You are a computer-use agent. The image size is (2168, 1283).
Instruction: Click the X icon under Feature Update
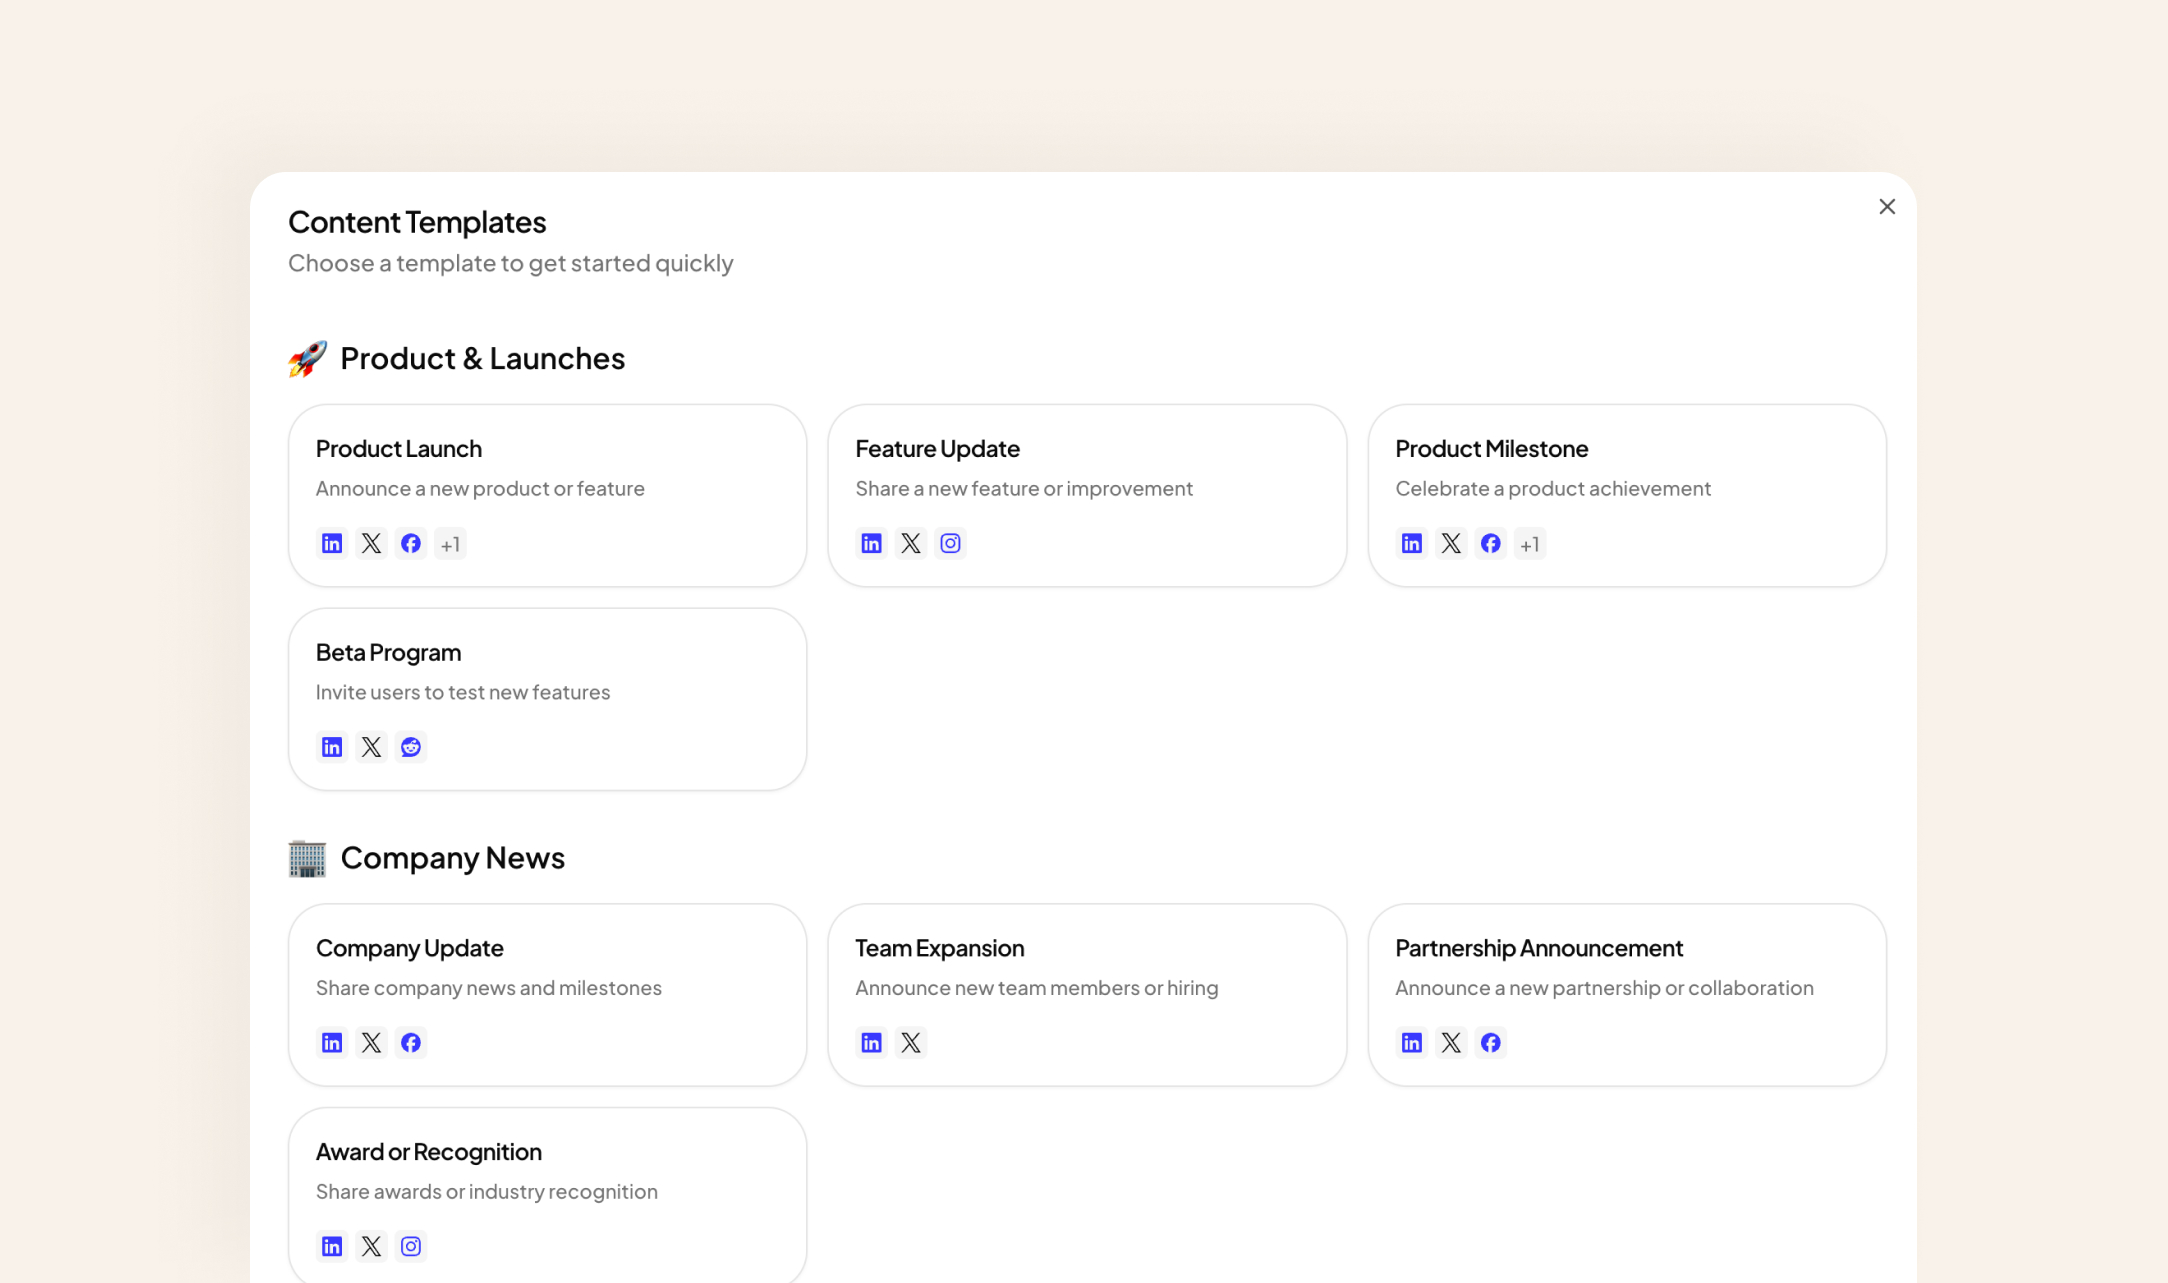pyautogui.click(x=911, y=543)
